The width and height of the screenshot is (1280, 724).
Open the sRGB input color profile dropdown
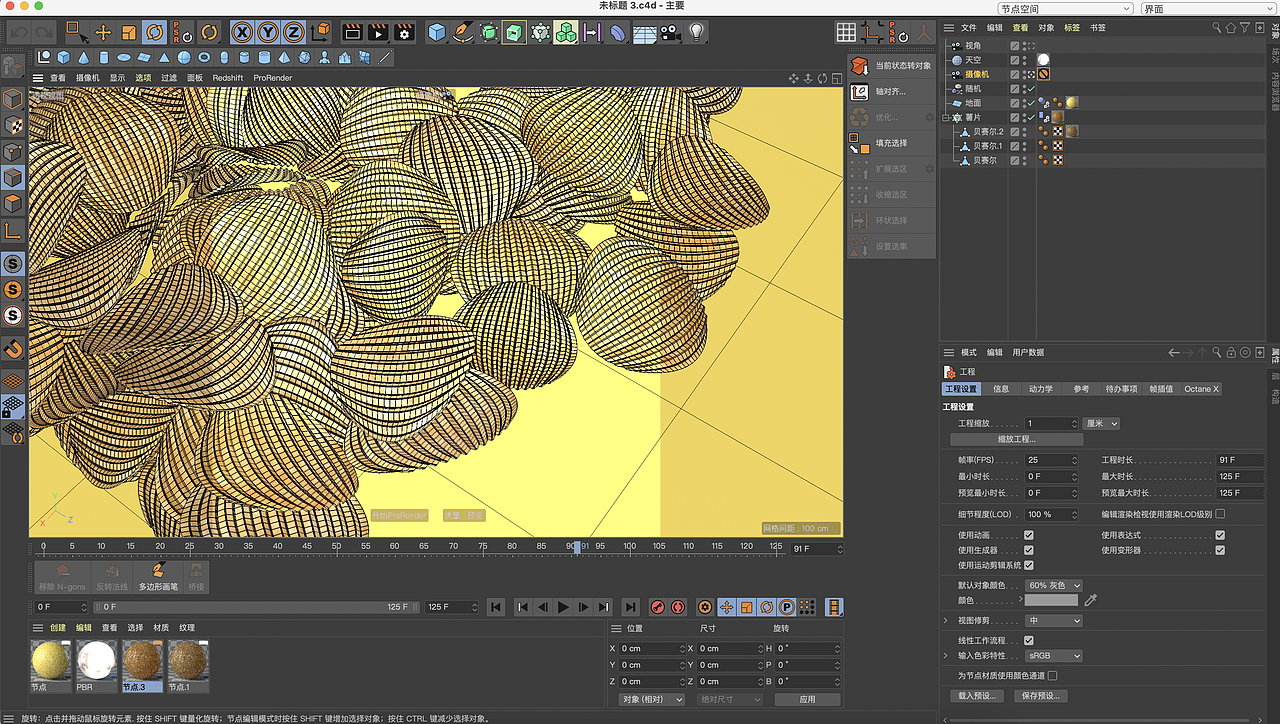pyautogui.click(x=1054, y=656)
